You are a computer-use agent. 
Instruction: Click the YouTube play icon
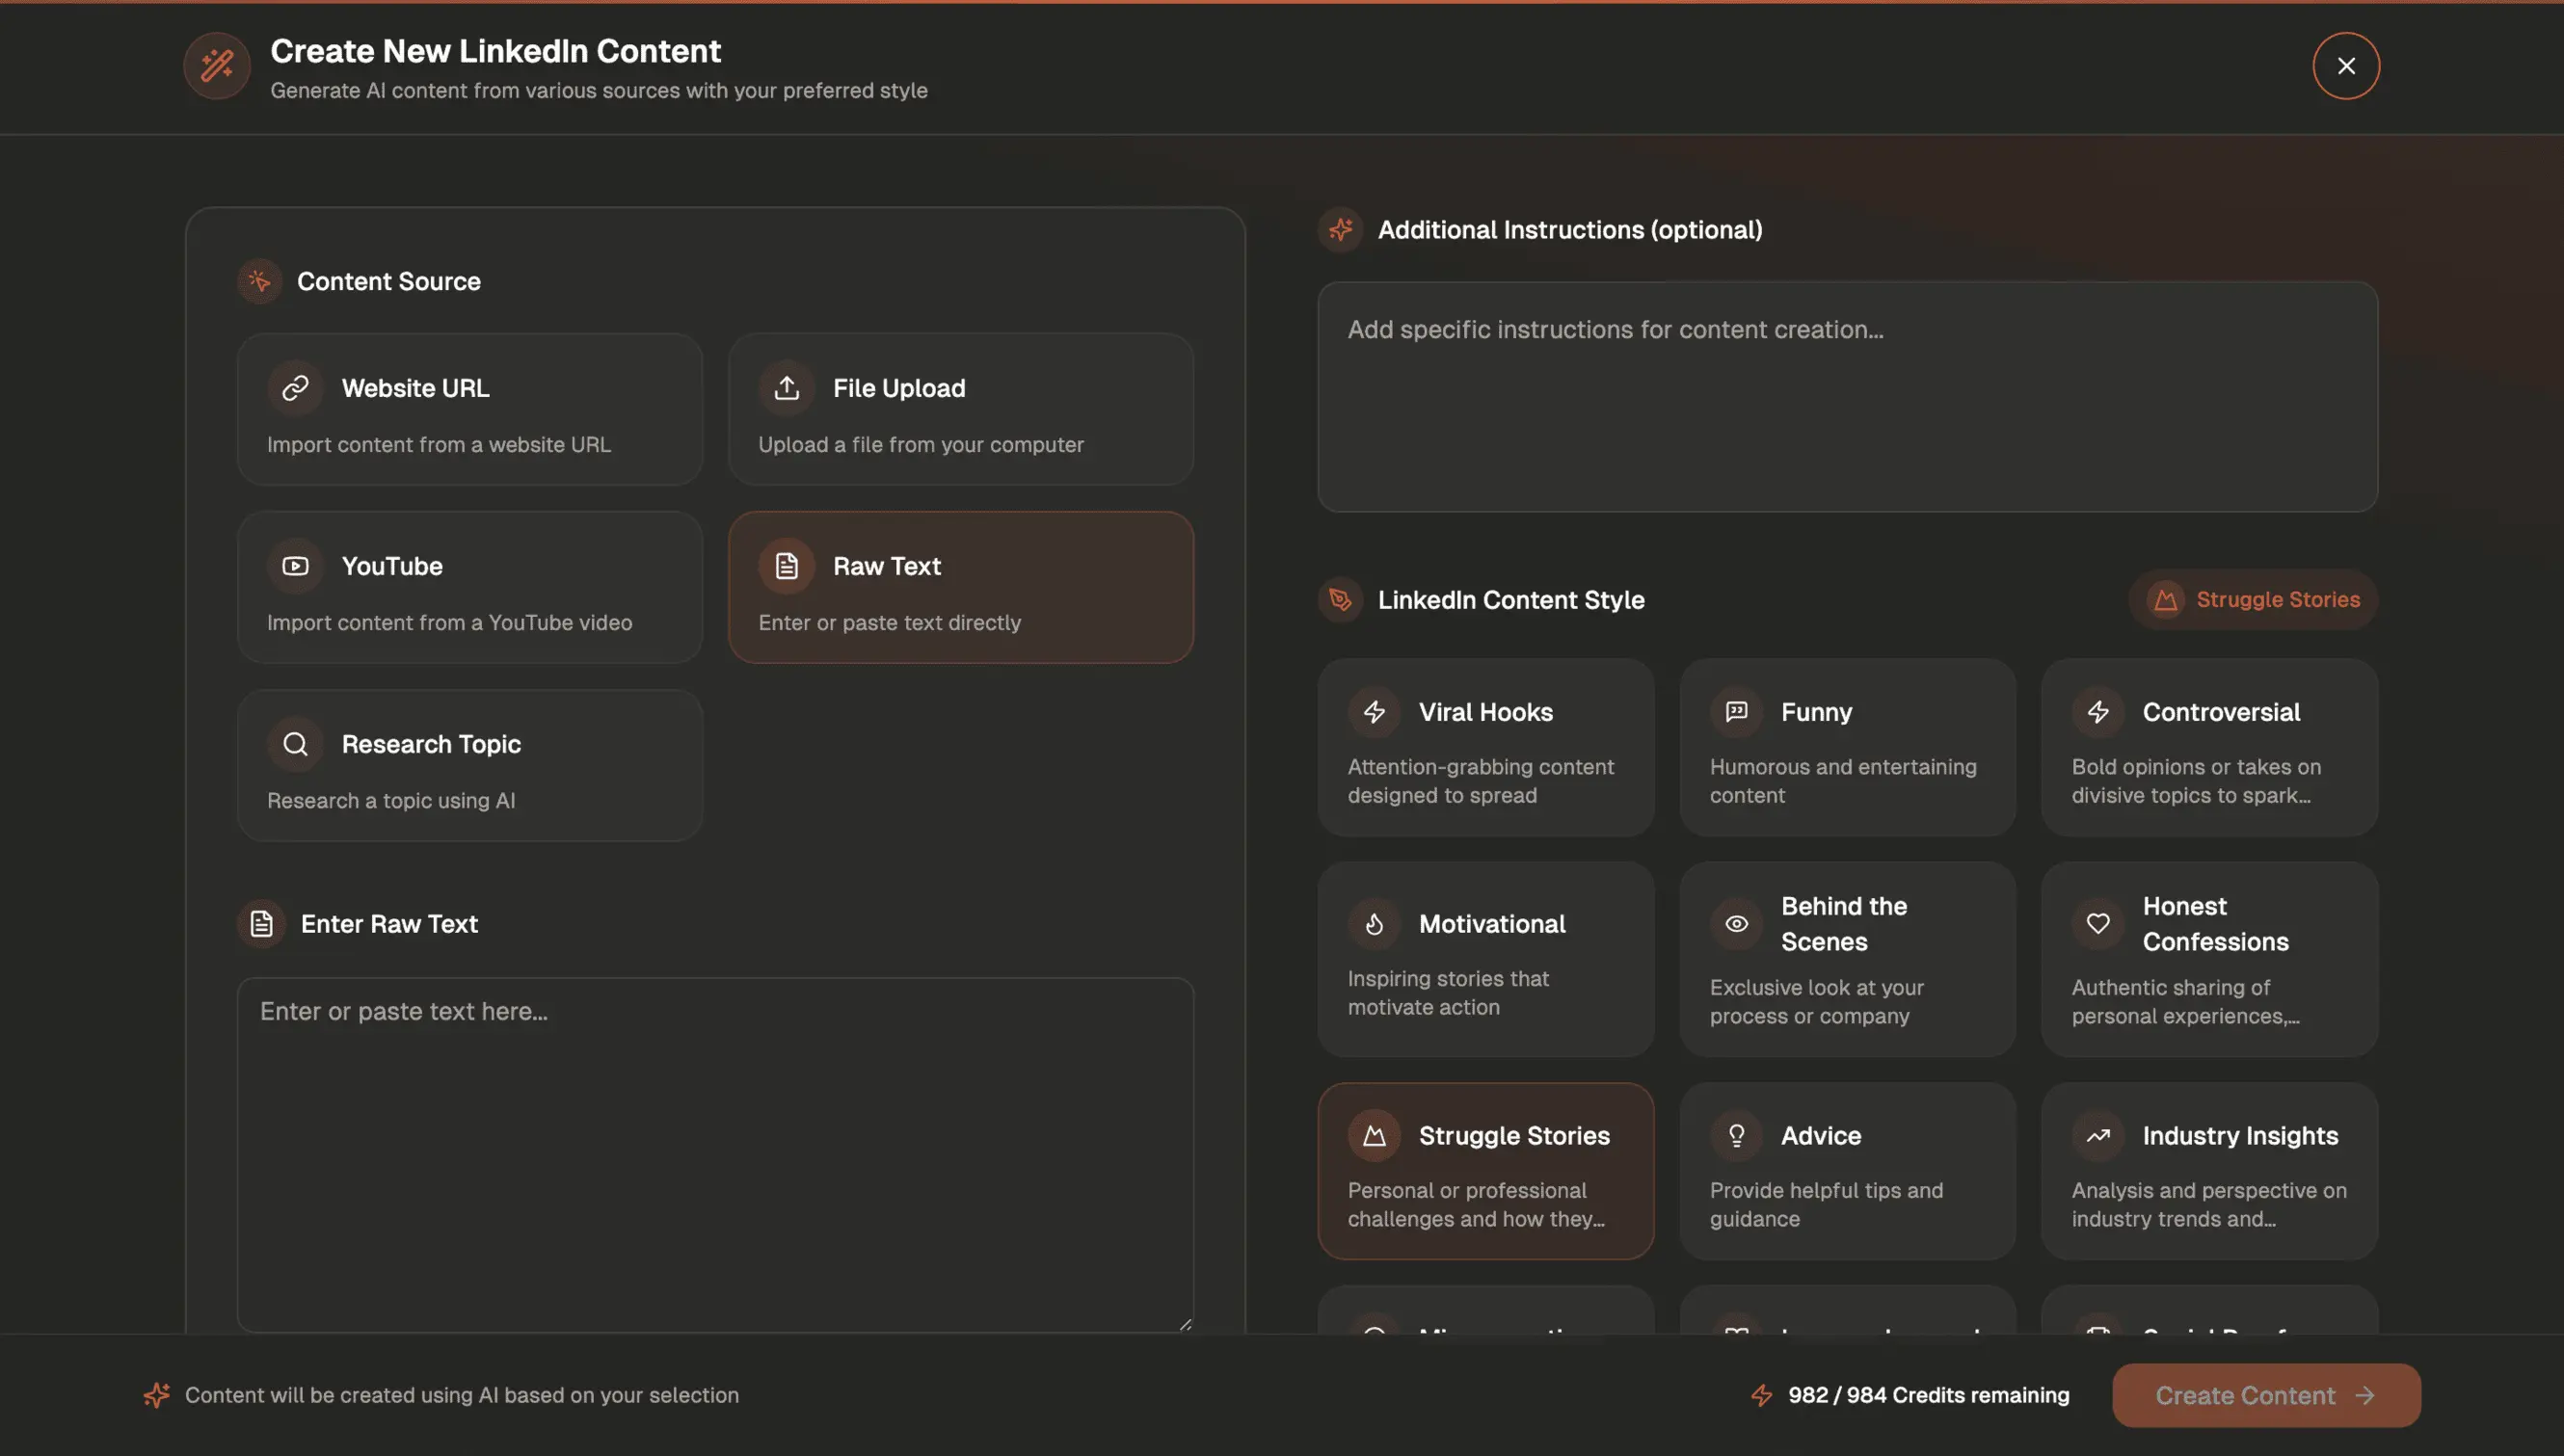[295, 566]
